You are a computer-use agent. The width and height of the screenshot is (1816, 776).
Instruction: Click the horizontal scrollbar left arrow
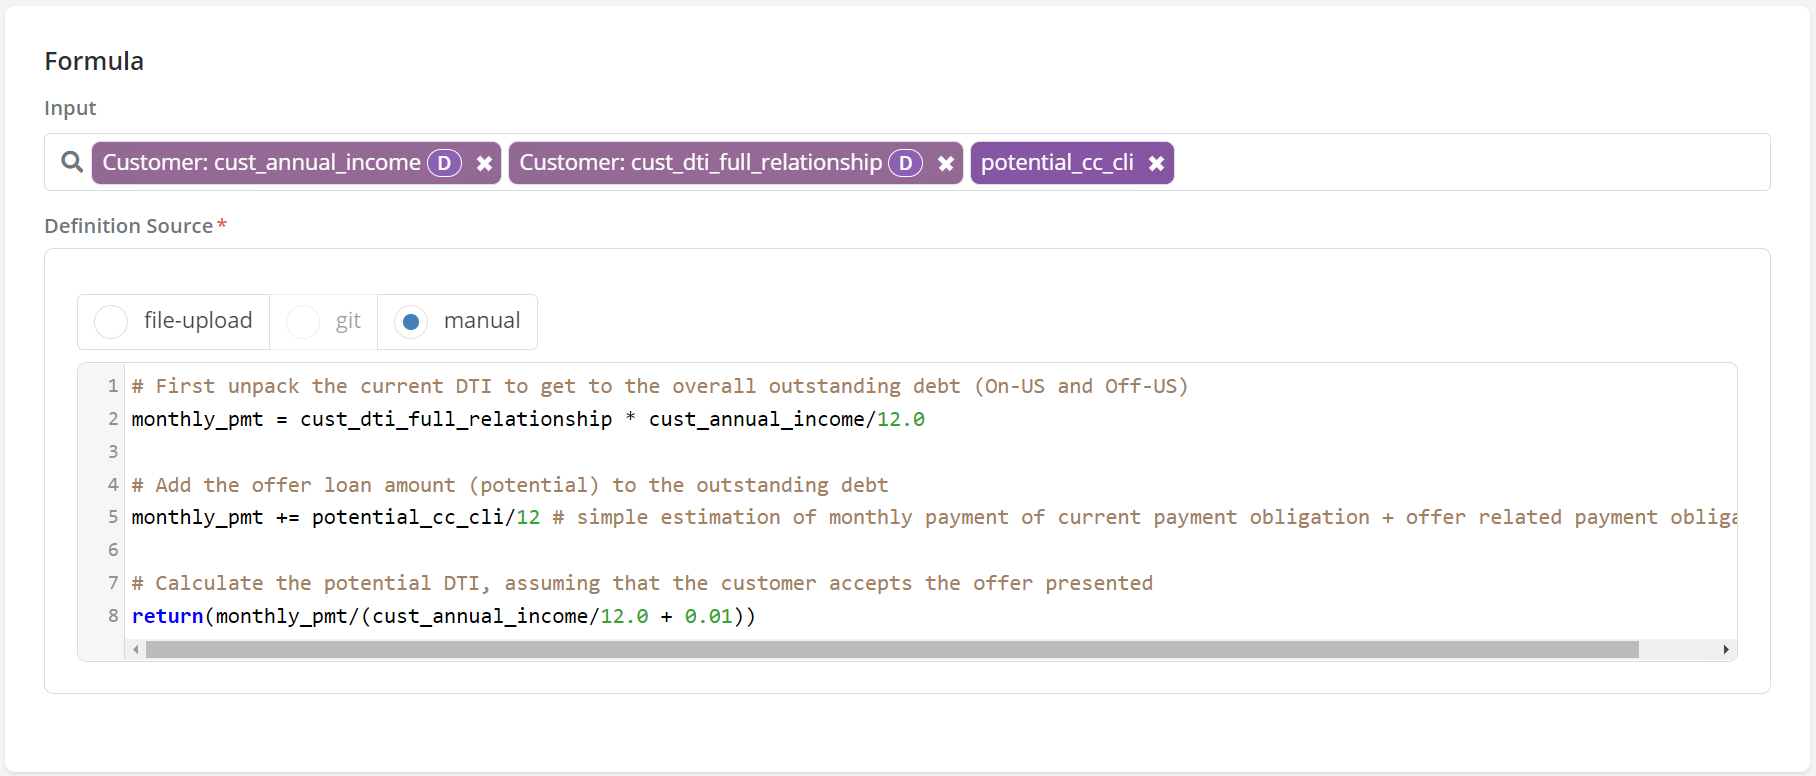pos(136,650)
